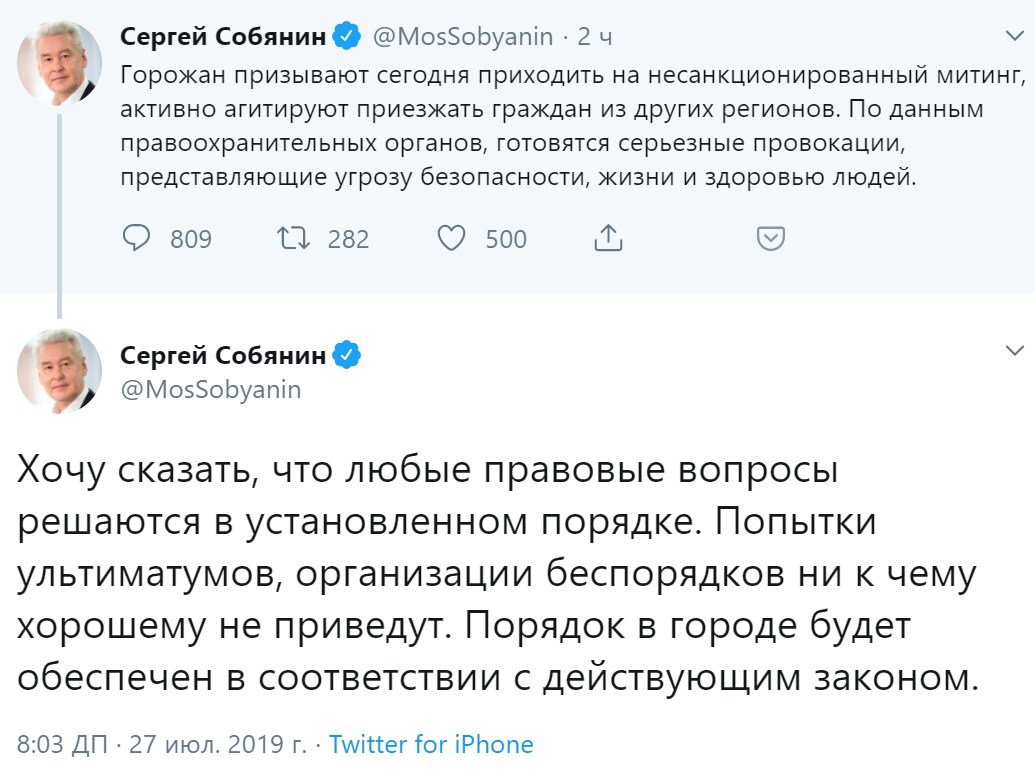
Task: Click @MosSobyanin handle under main tweet name
Action: [210, 389]
